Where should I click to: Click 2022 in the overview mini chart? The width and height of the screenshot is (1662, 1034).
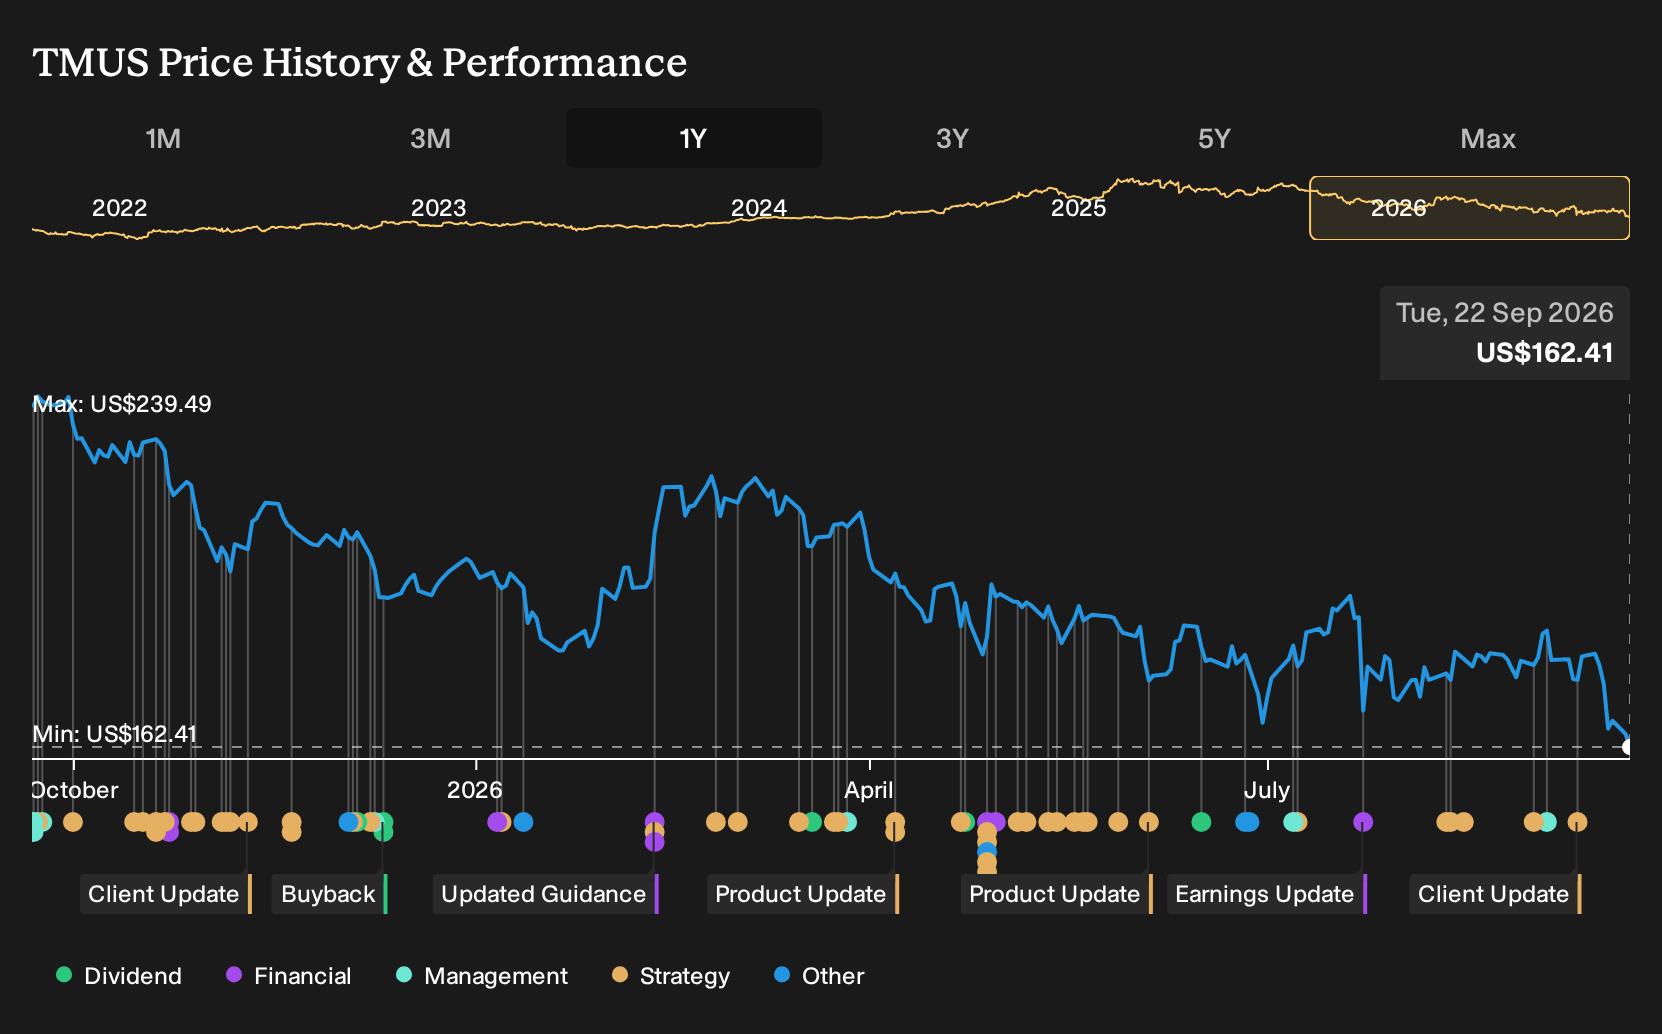pos(119,208)
